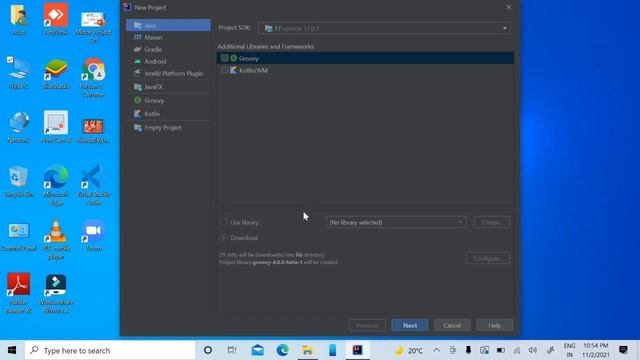Open Microsoft Edge from the taskbar

tap(282, 350)
